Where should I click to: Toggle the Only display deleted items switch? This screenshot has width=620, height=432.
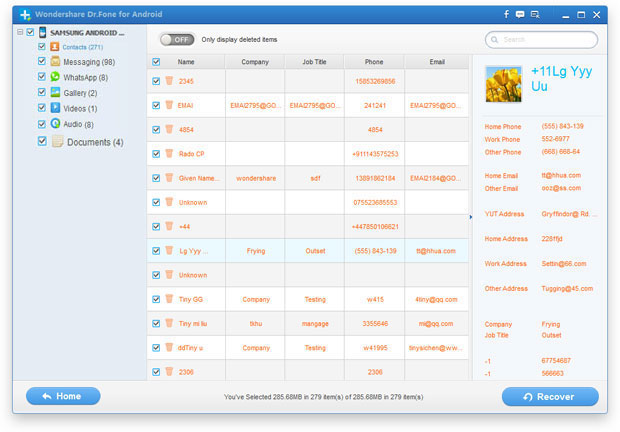coord(177,40)
